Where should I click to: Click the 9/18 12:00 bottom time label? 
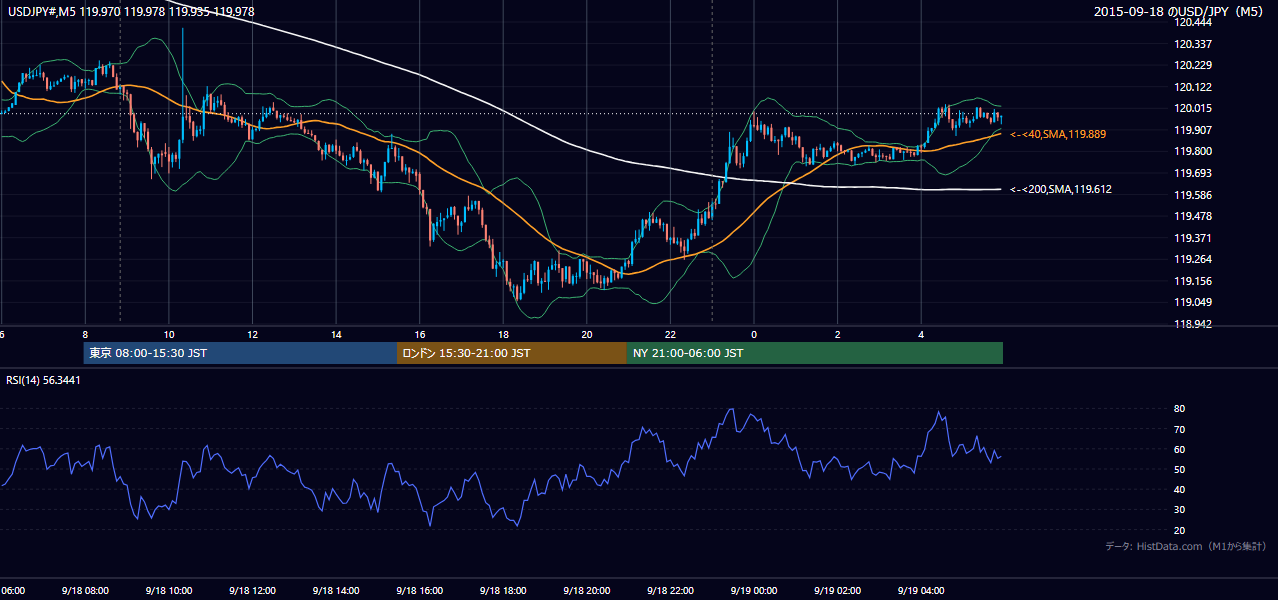[x=250, y=590]
